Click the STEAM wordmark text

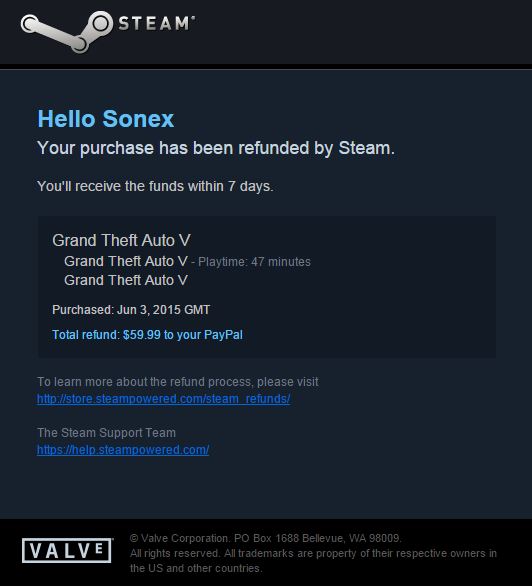[x=157, y=23]
